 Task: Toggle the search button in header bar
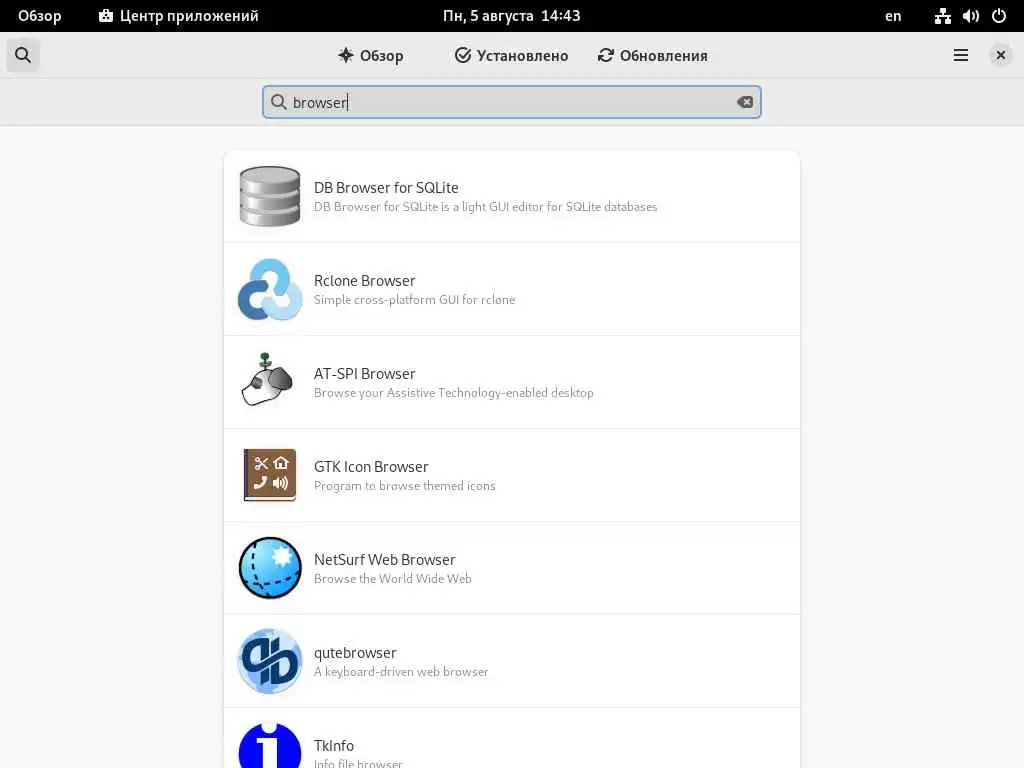(x=23, y=56)
